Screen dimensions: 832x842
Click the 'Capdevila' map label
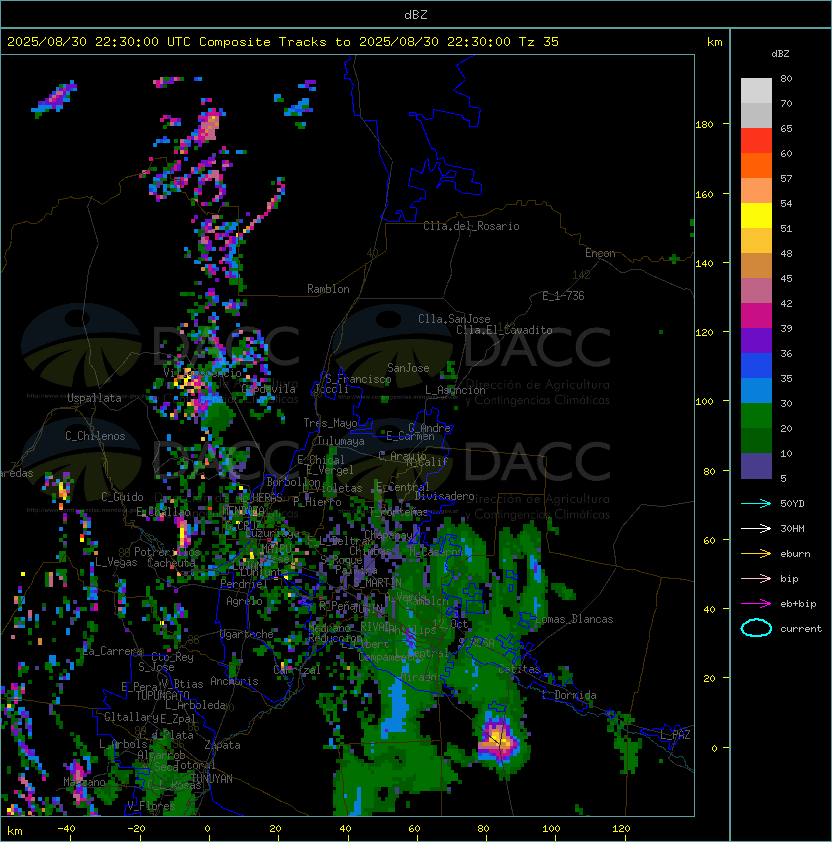(x=269, y=389)
